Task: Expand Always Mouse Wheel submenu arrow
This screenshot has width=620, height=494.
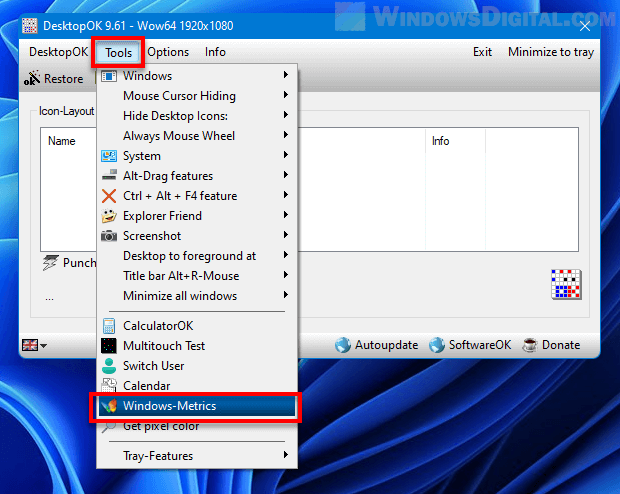Action: point(286,135)
